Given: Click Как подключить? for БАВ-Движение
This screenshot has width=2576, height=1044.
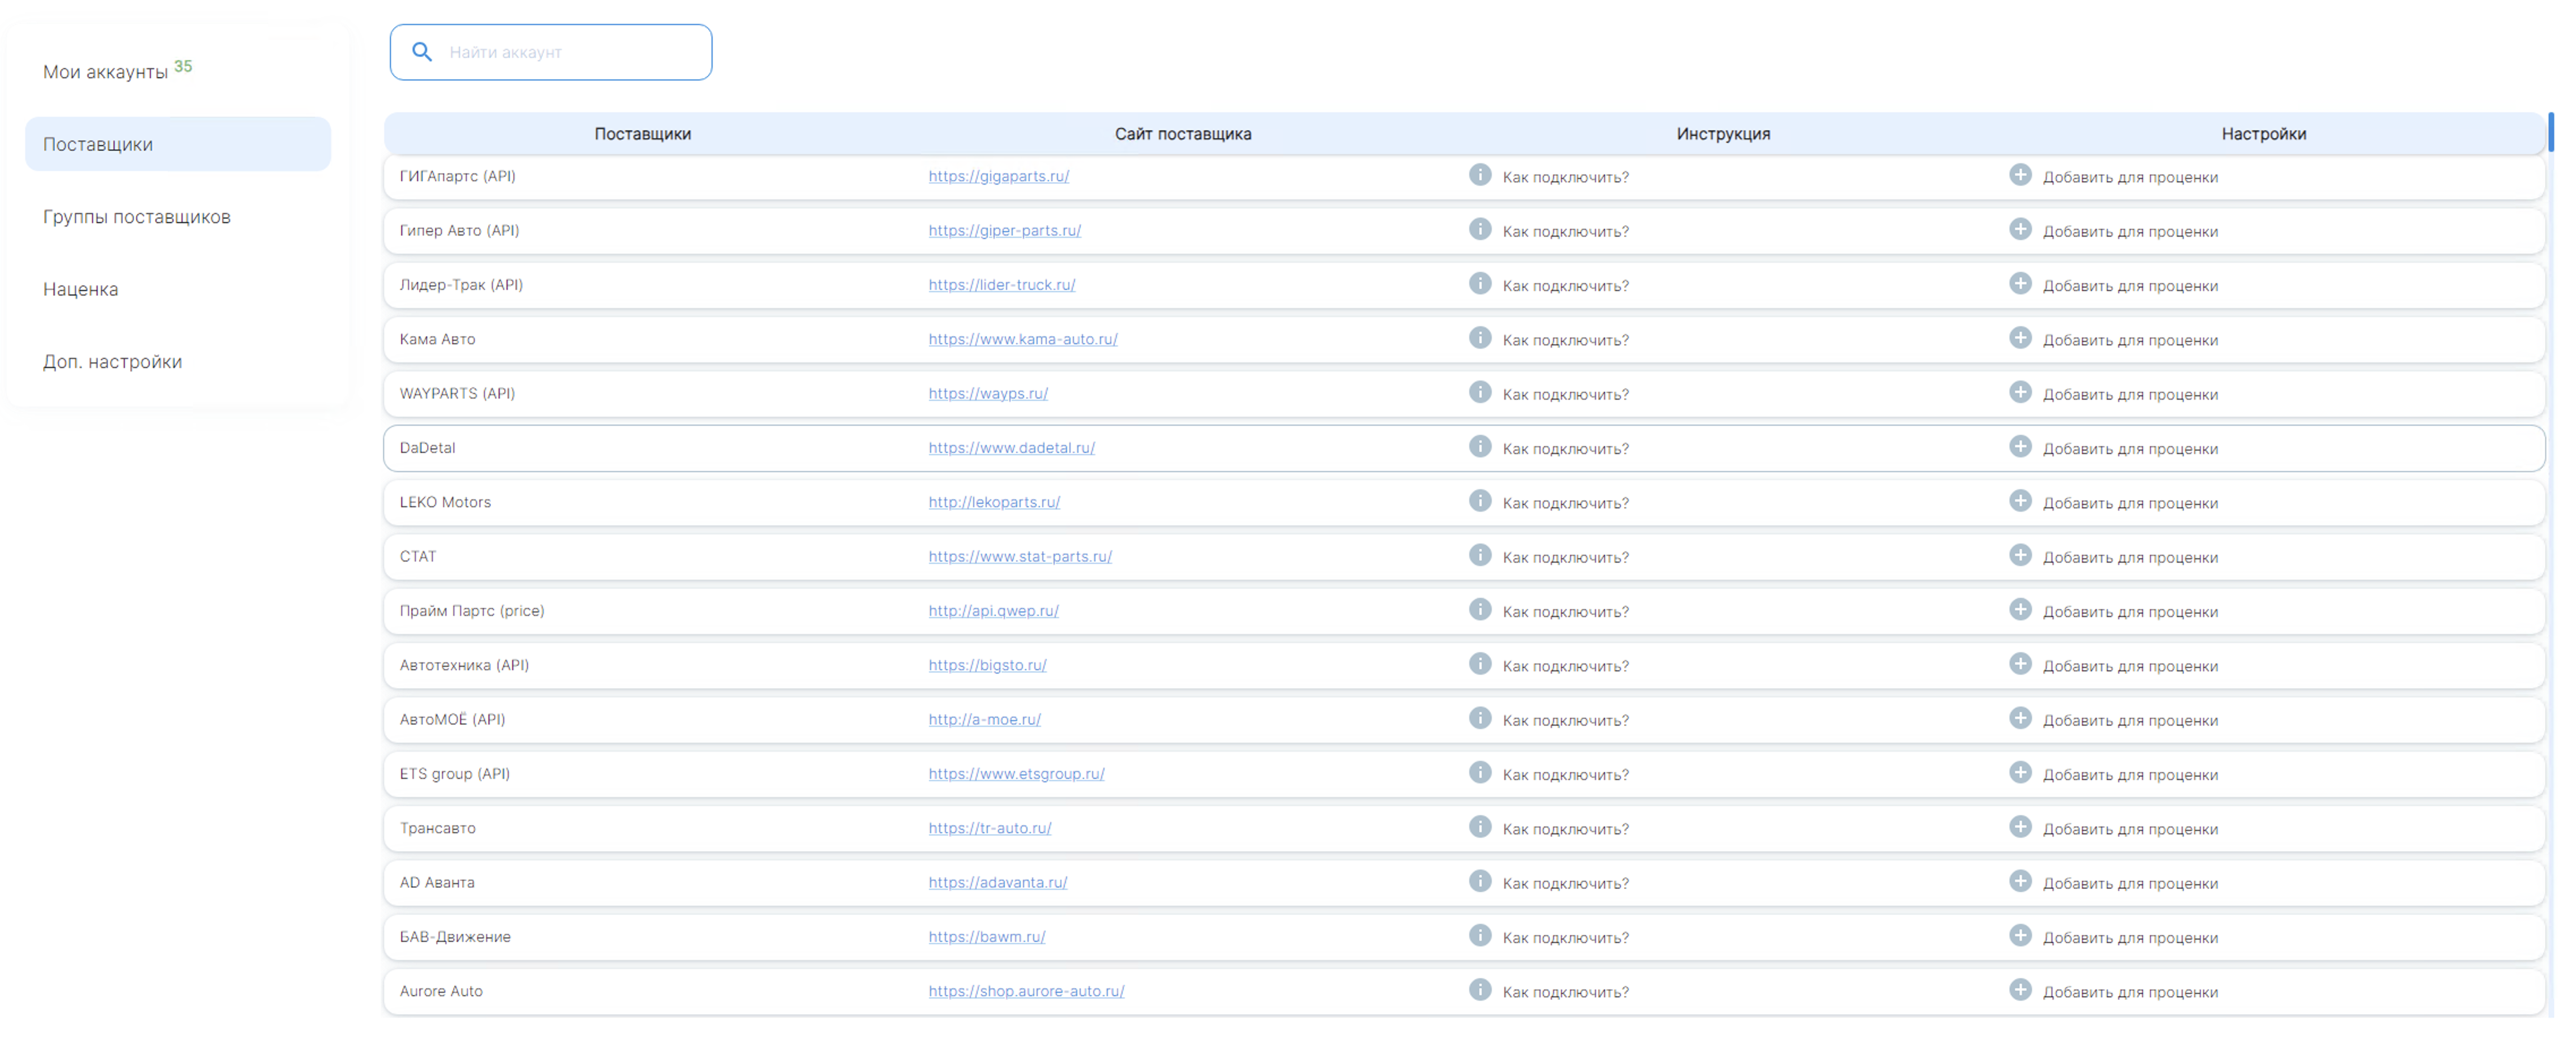Looking at the screenshot, I should pyautogui.click(x=1565, y=938).
